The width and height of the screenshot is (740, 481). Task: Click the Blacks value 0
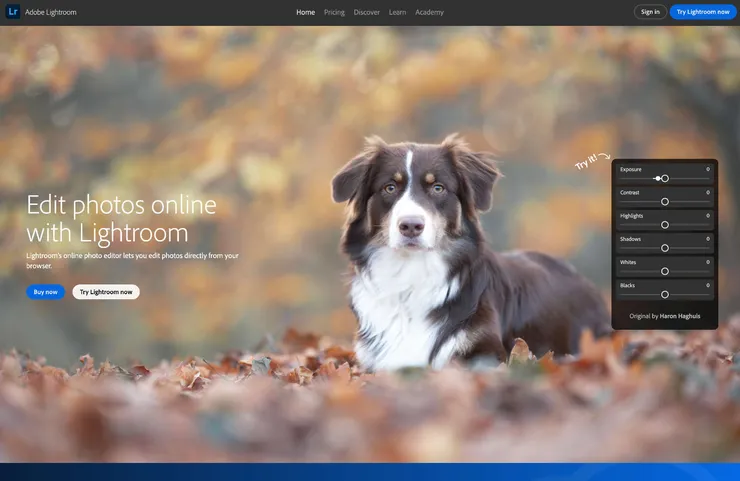pyautogui.click(x=708, y=285)
